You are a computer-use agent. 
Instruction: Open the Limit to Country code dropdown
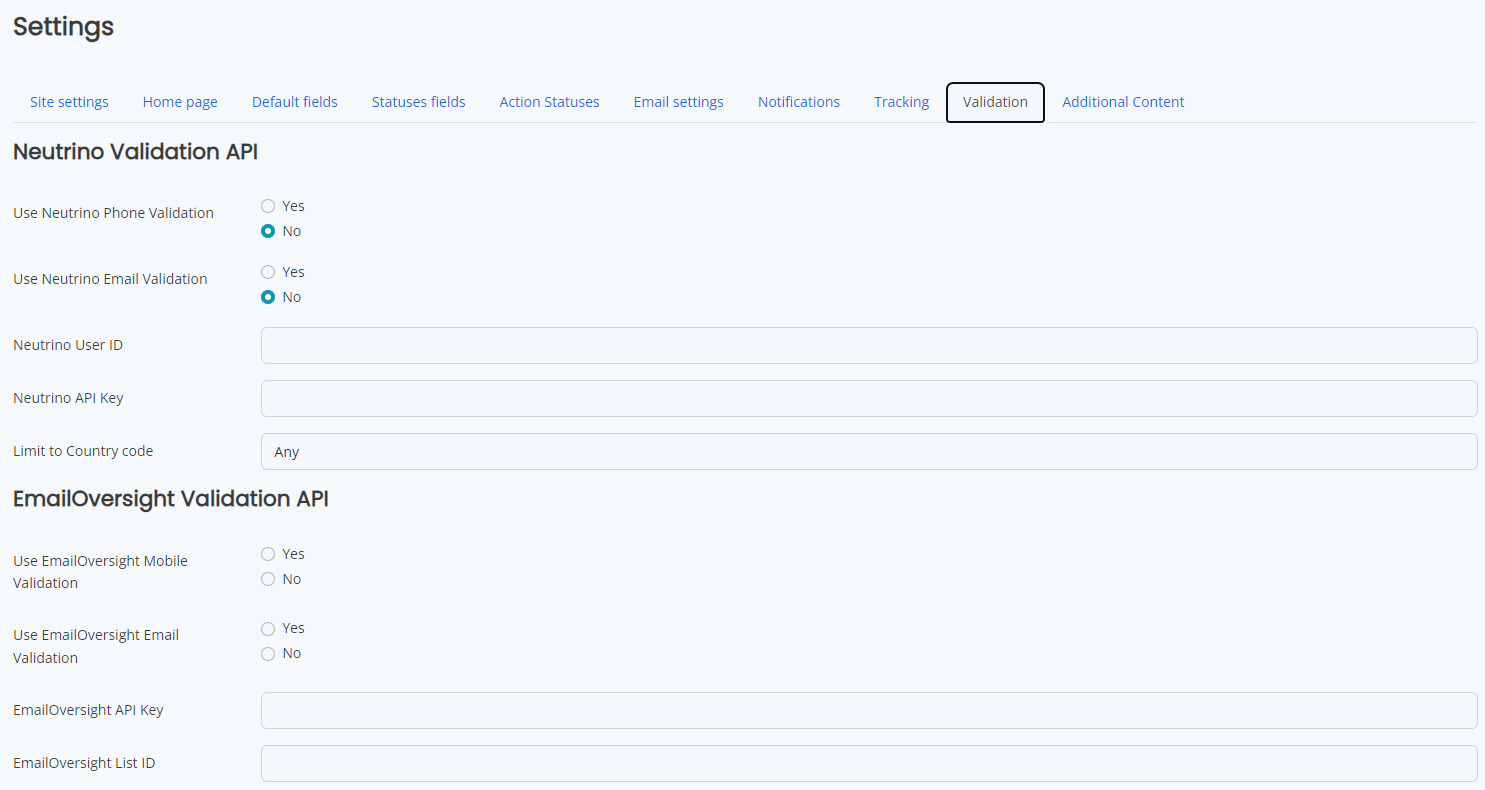click(x=869, y=451)
